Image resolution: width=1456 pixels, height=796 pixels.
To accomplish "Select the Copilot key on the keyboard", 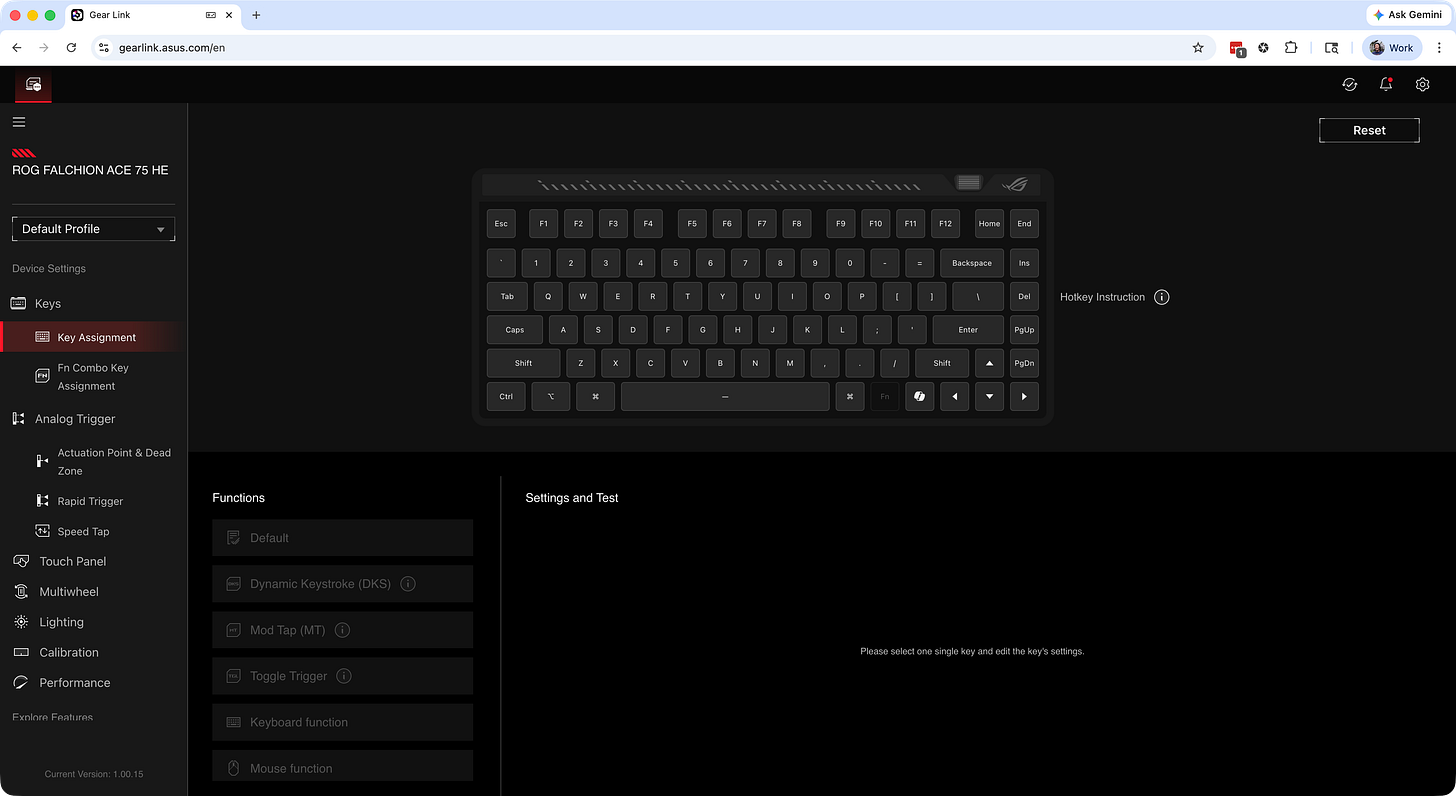I will [919, 396].
